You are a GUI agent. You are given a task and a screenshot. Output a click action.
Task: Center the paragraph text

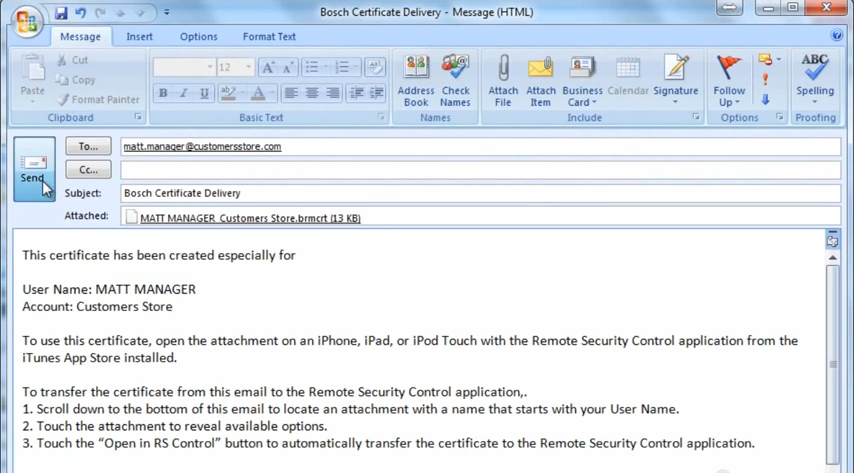[x=312, y=93]
